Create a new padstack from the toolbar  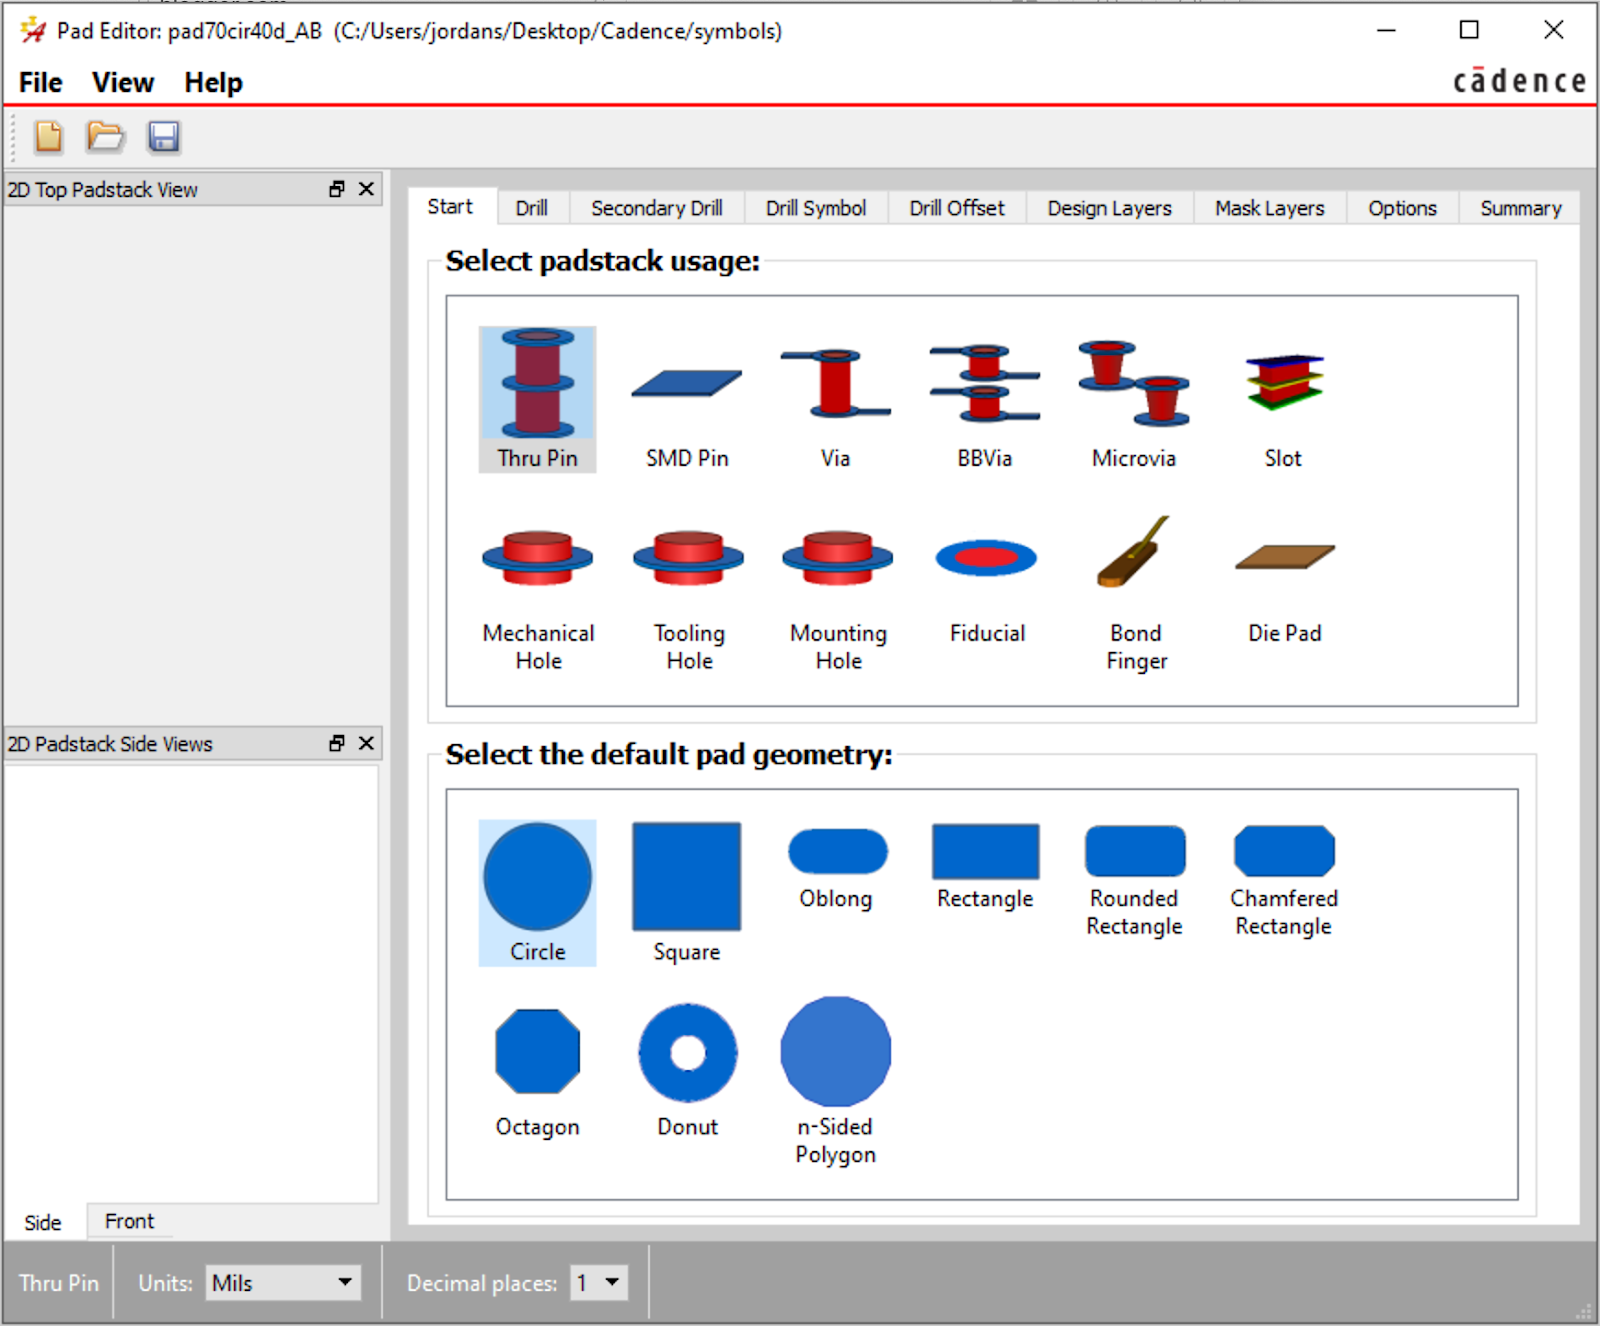[48, 136]
